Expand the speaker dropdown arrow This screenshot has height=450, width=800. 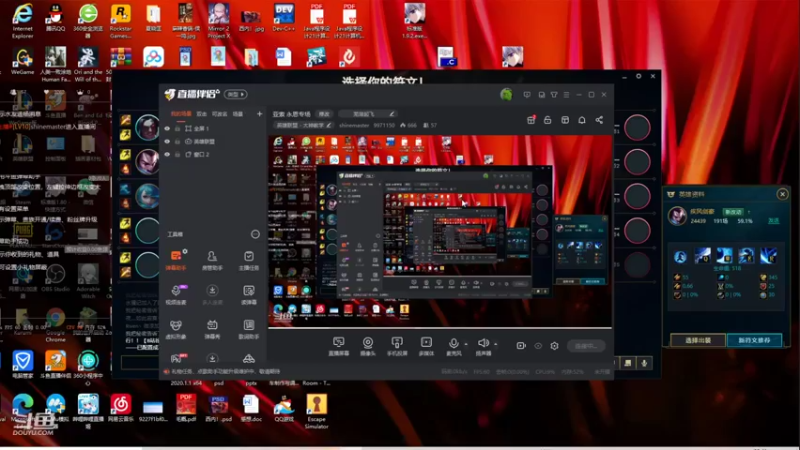(x=495, y=344)
